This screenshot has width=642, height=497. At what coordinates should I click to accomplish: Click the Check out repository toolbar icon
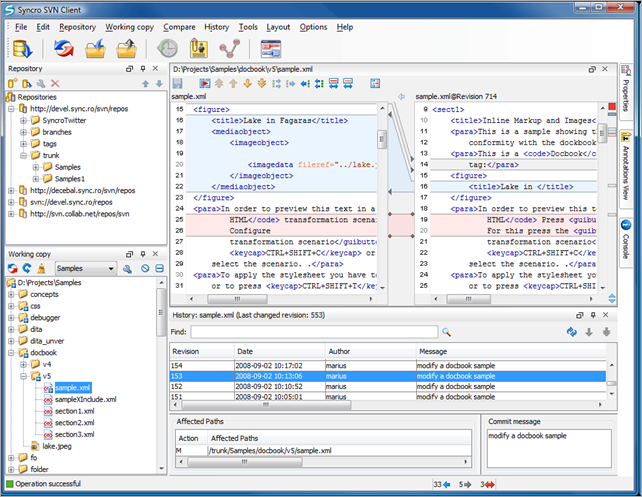(x=23, y=47)
